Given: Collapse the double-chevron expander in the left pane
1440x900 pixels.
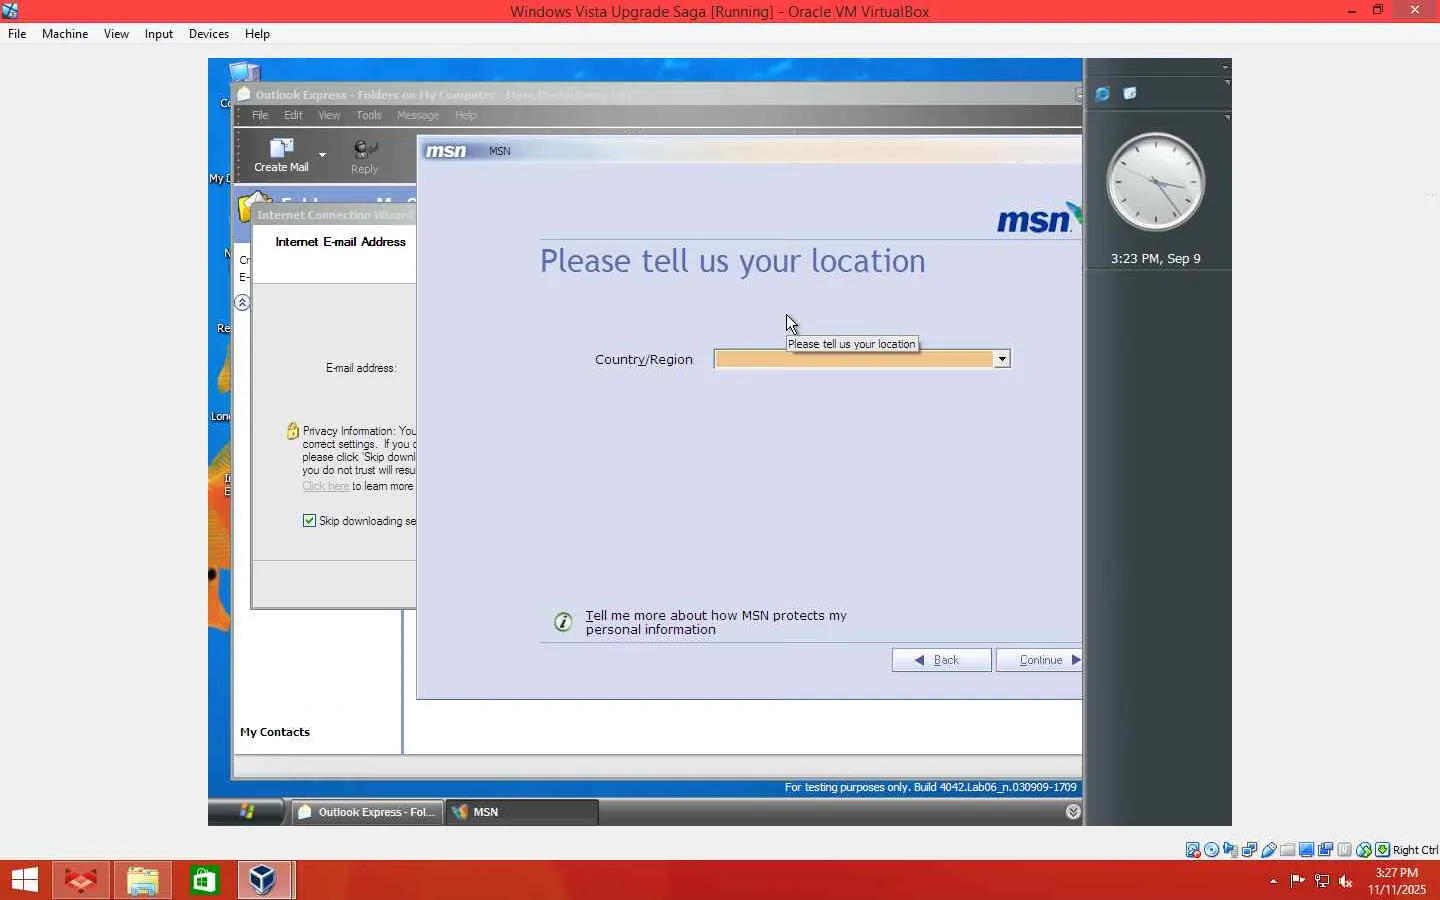Looking at the screenshot, I should (x=242, y=302).
